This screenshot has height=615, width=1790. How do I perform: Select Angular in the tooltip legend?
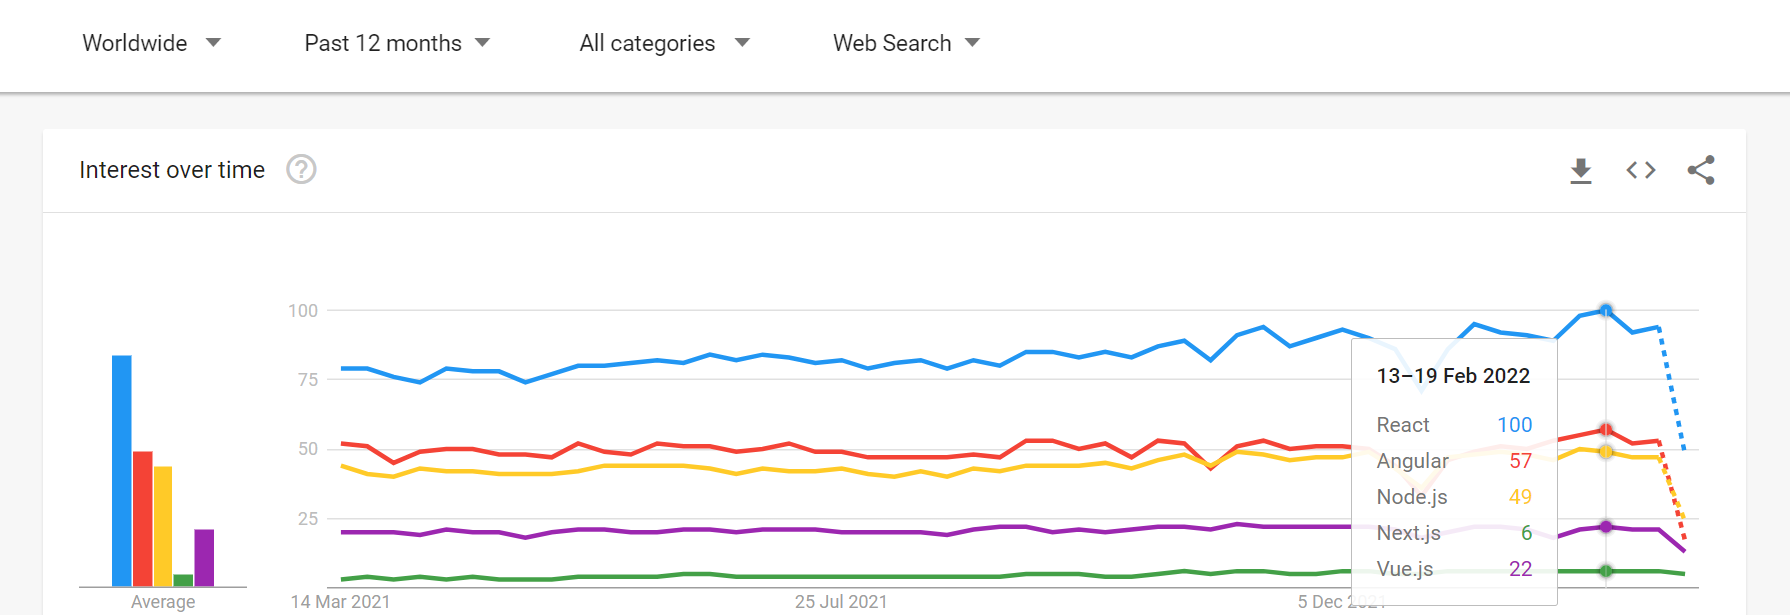pos(1412,460)
